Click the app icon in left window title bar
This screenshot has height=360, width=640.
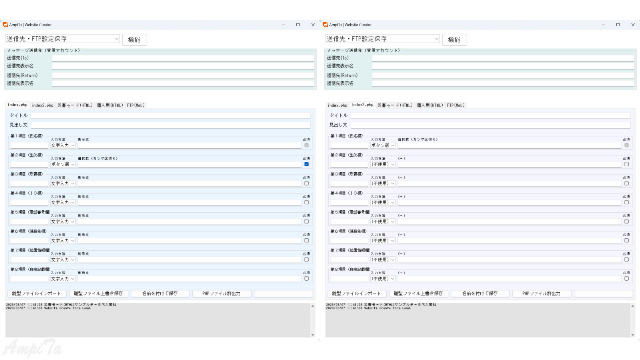coord(5,25)
